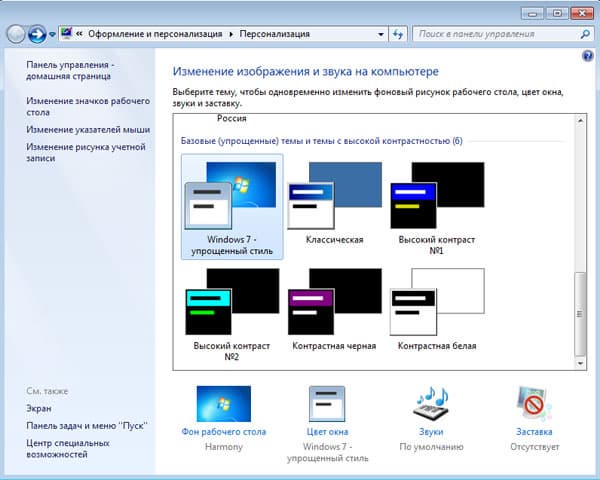600x480 pixels.
Task: Click the Back navigation arrow button
Action: pos(16,34)
